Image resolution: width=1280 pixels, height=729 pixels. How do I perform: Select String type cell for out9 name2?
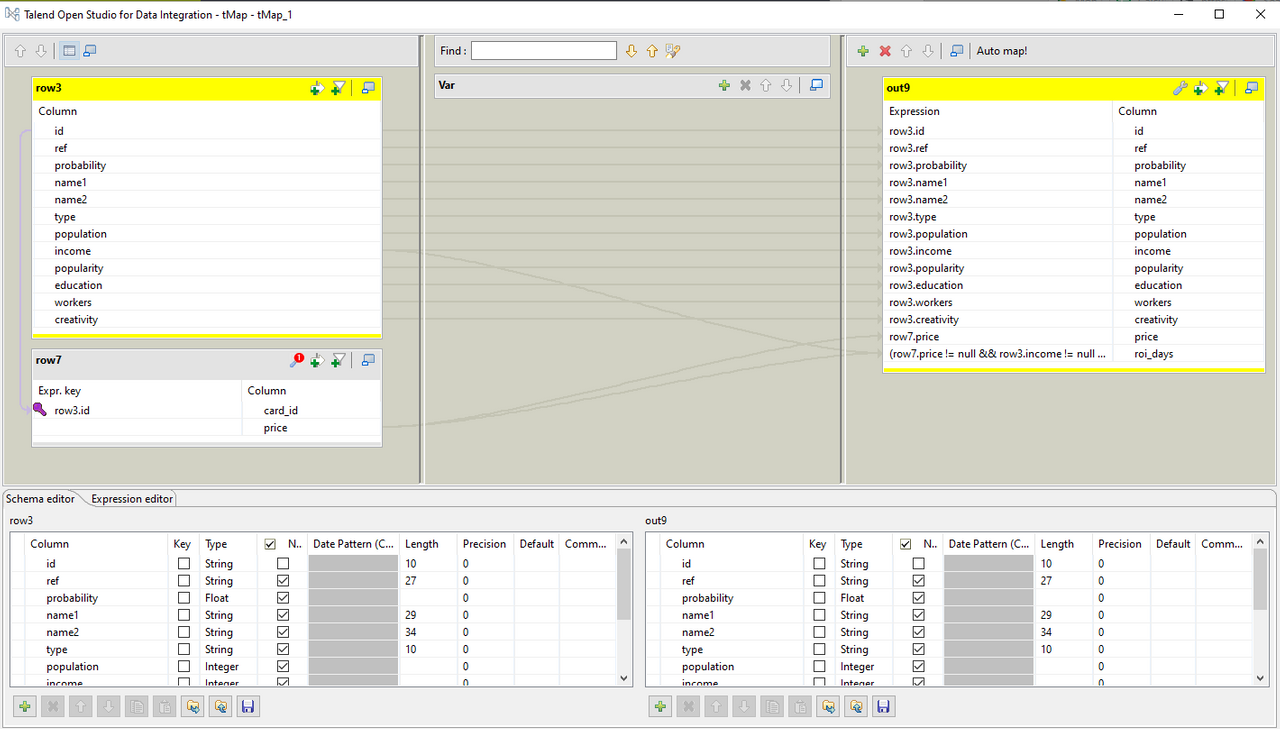coord(865,632)
